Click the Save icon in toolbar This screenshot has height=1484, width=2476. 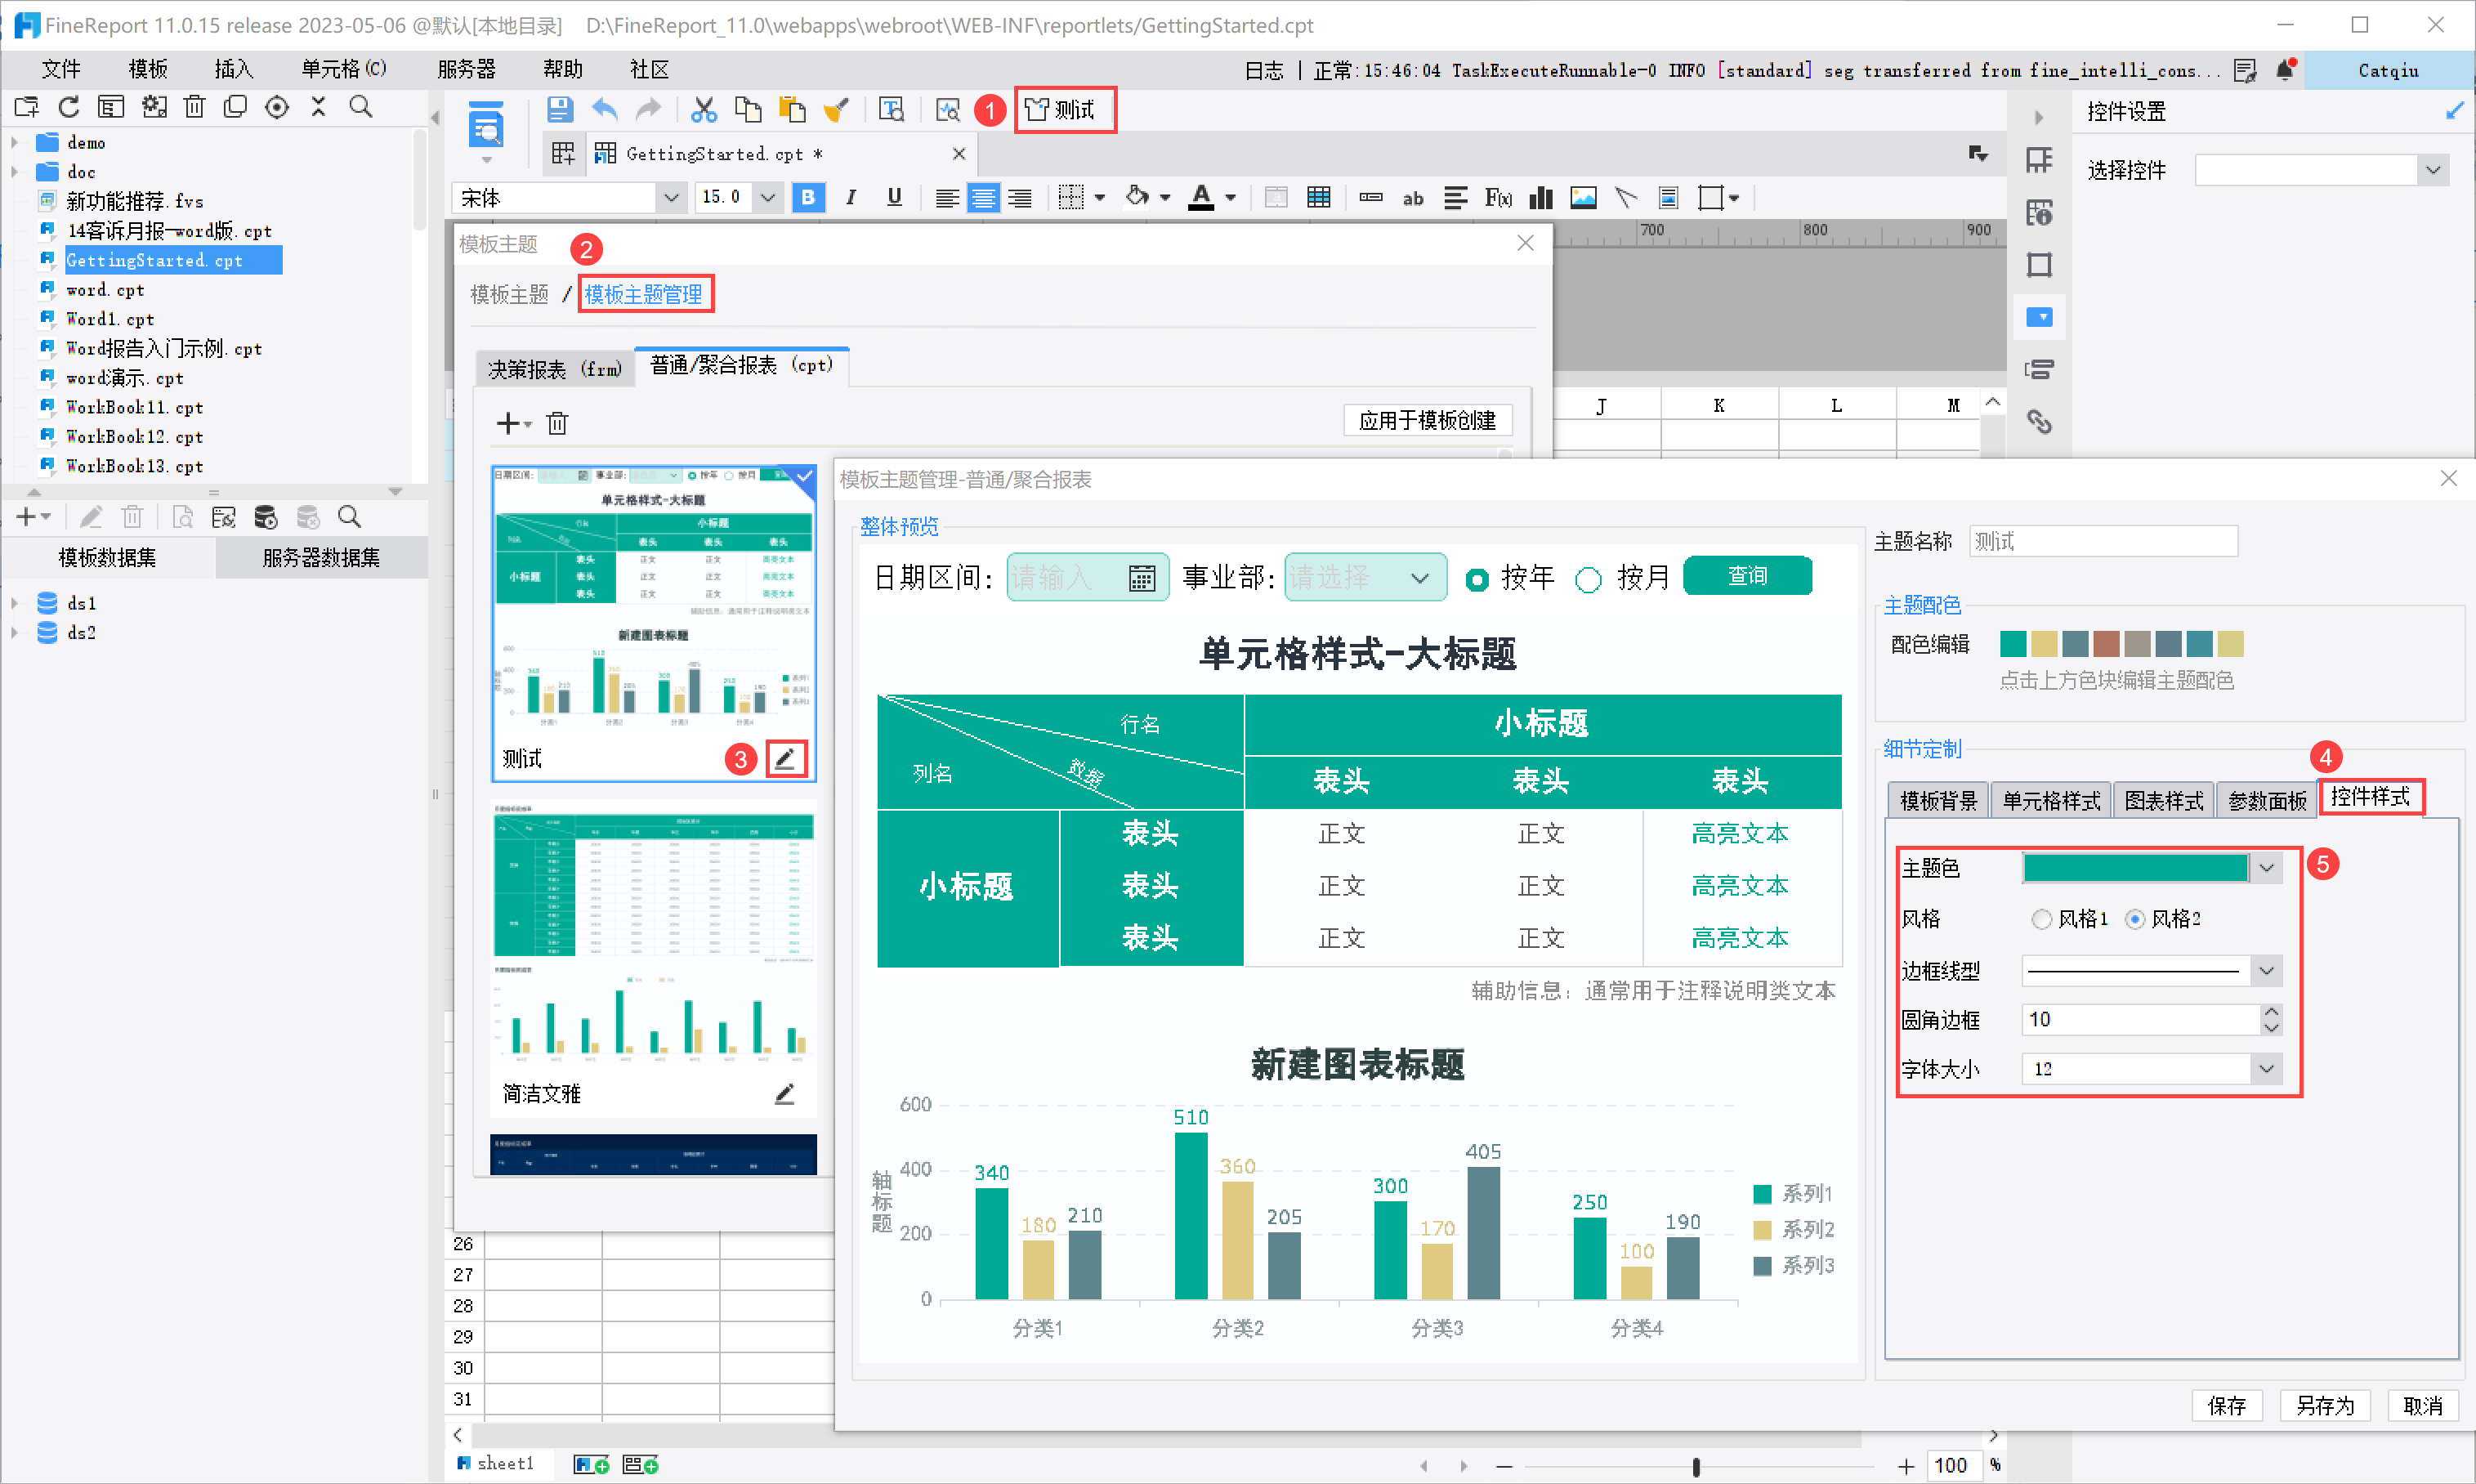coord(559,109)
